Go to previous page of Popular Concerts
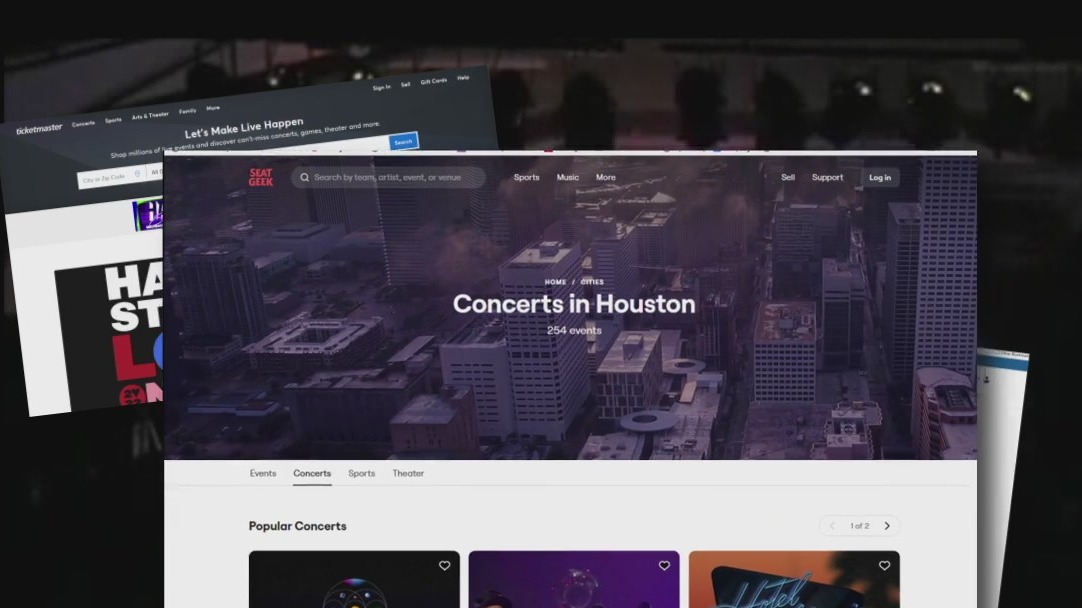 [x=832, y=526]
